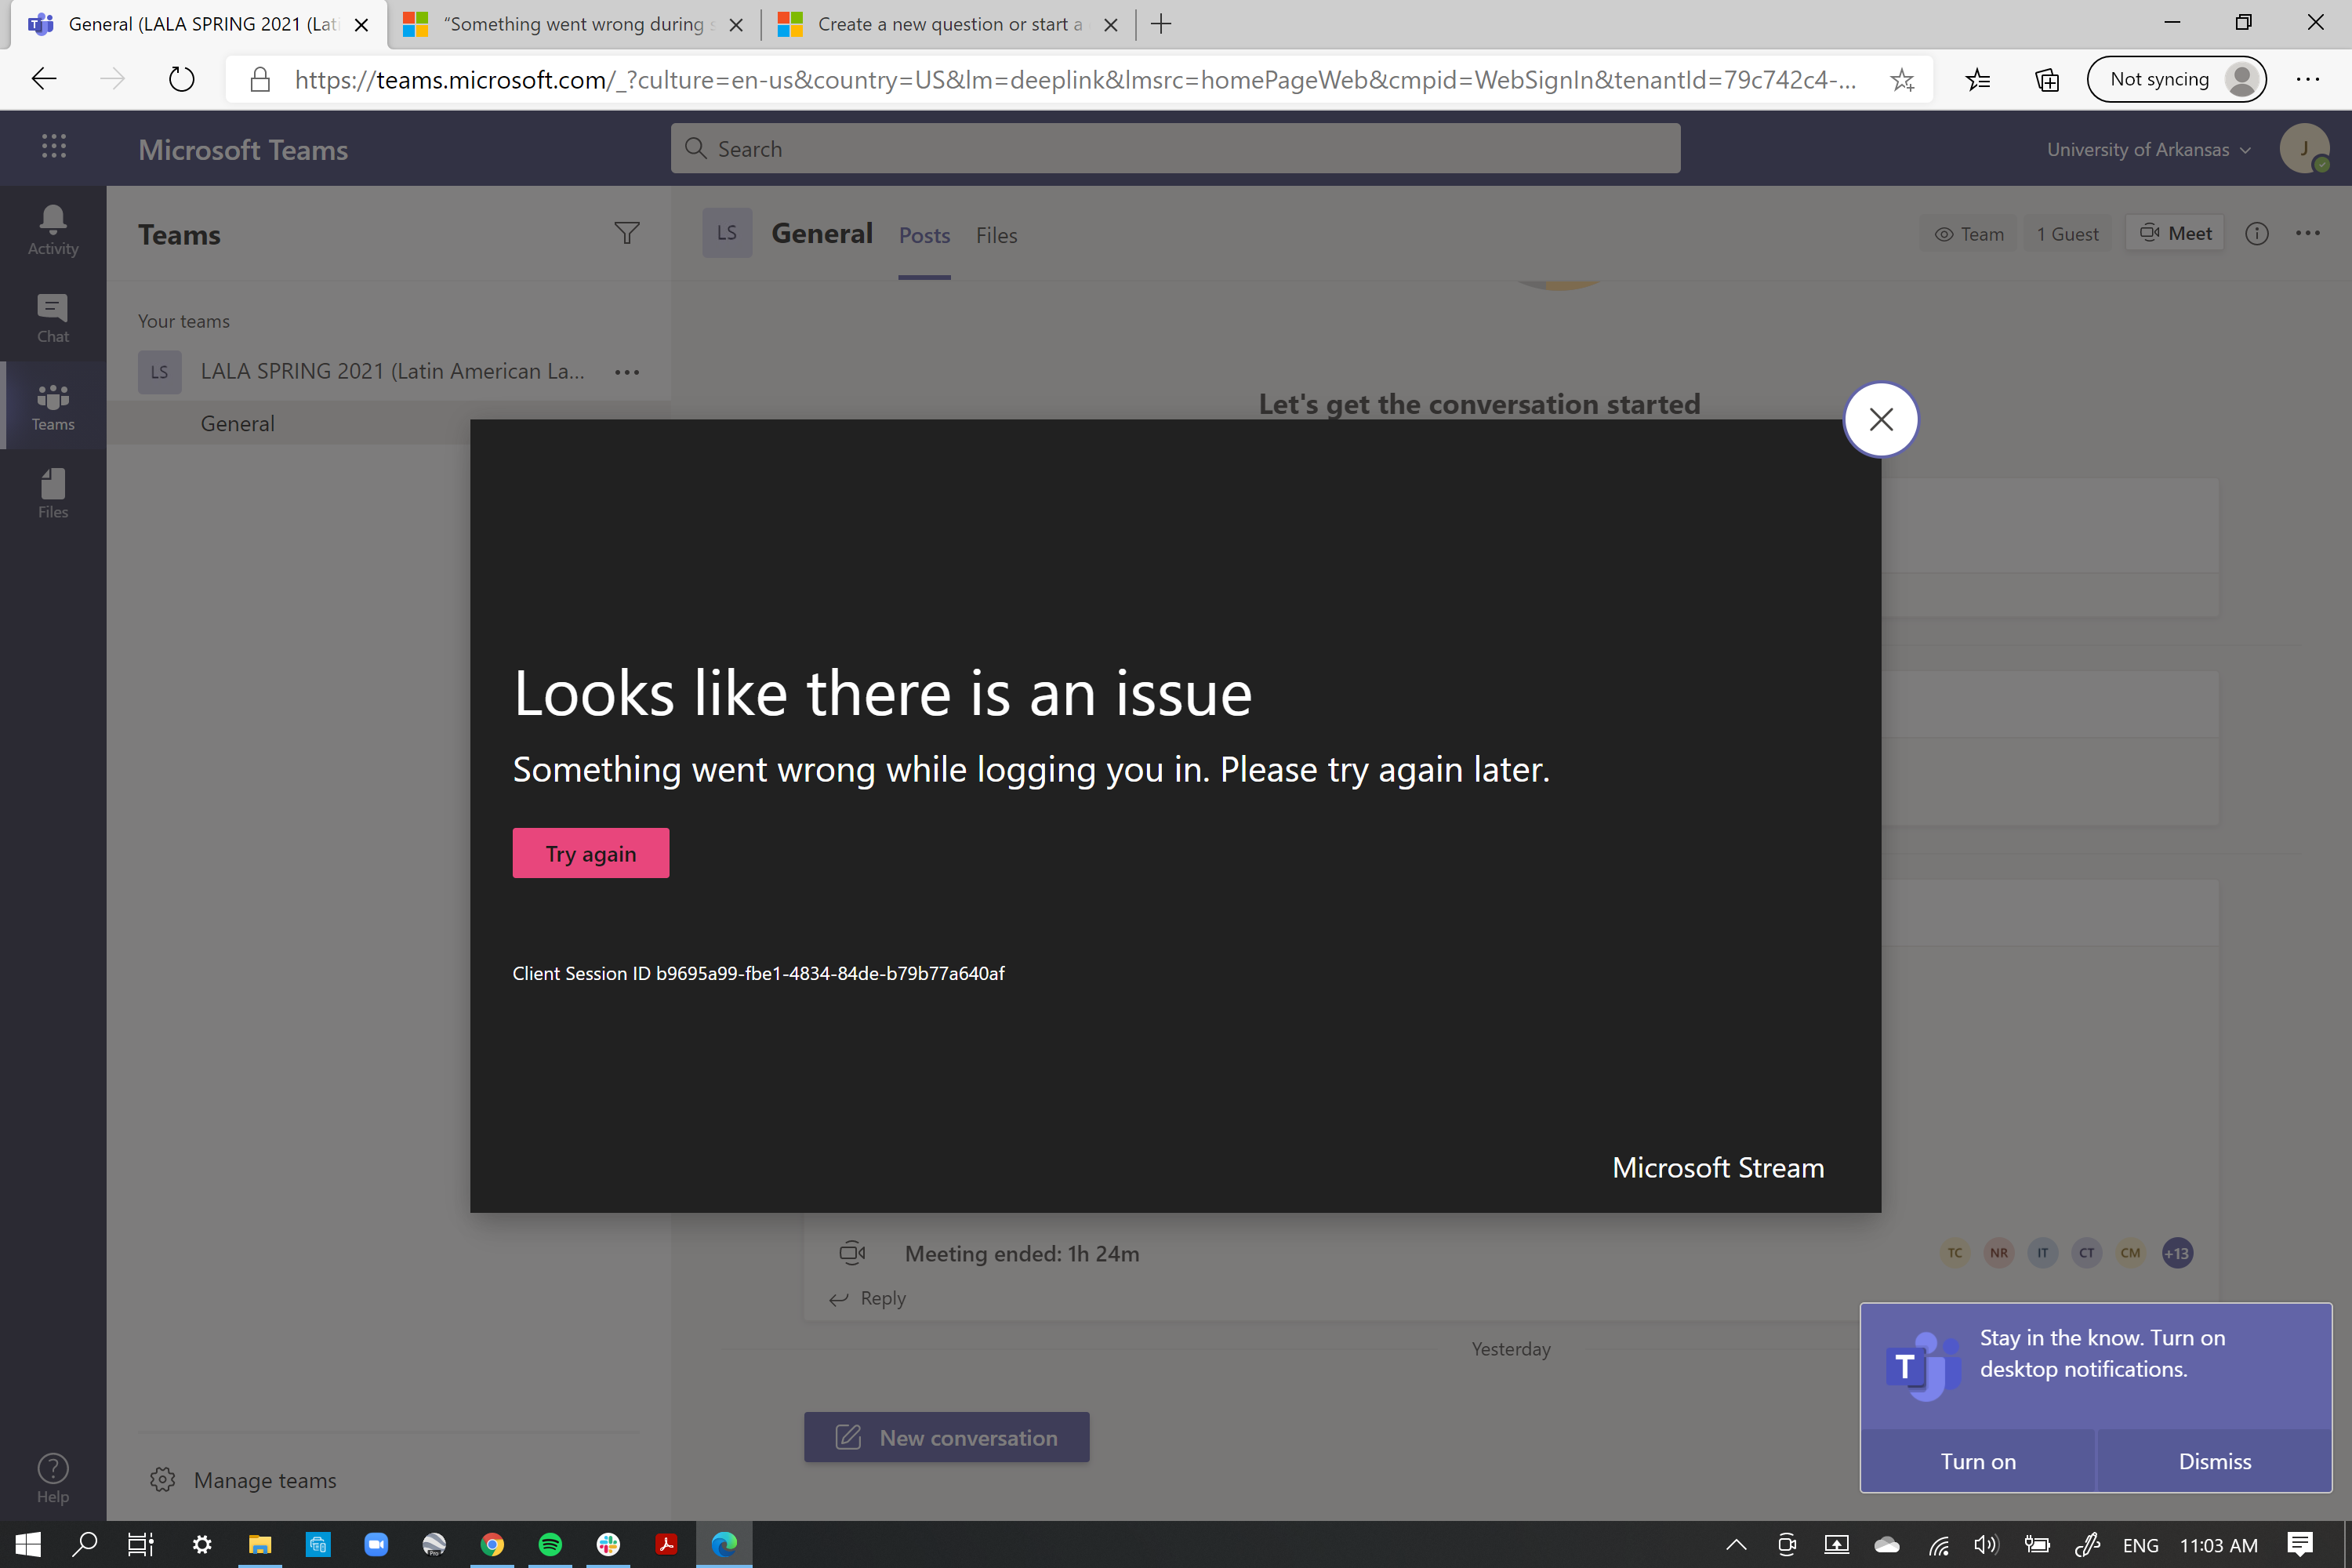This screenshot has height=1568, width=2352.
Task: Go back in browser
Action: [x=44, y=79]
